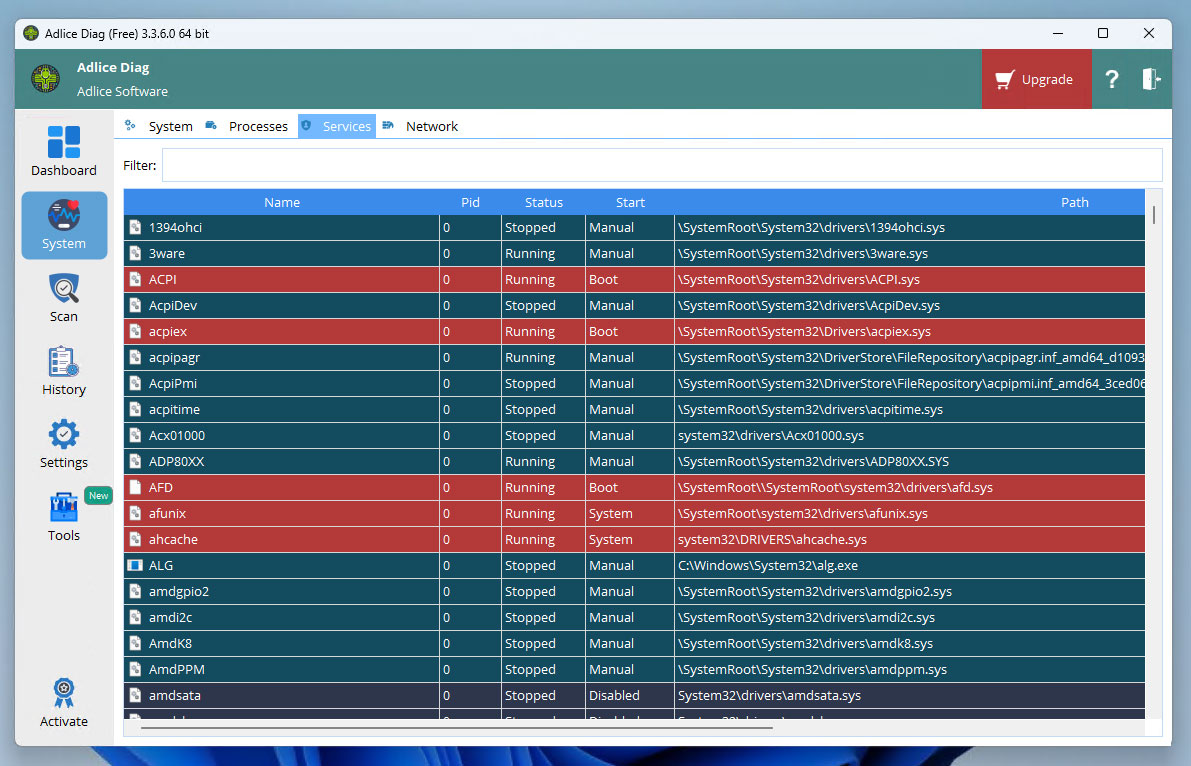Click the exit door icon in header
This screenshot has width=1191, height=766.
(1151, 80)
